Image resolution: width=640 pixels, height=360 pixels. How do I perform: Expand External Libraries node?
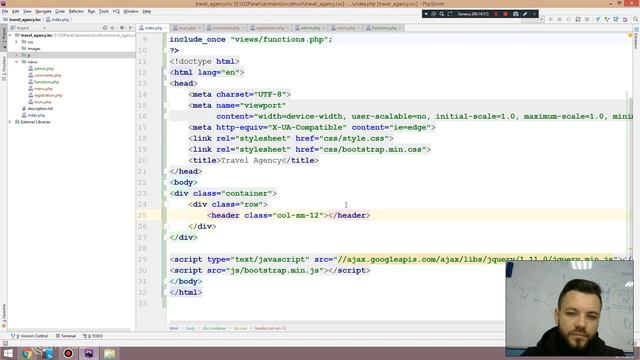[x=10, y=122]
